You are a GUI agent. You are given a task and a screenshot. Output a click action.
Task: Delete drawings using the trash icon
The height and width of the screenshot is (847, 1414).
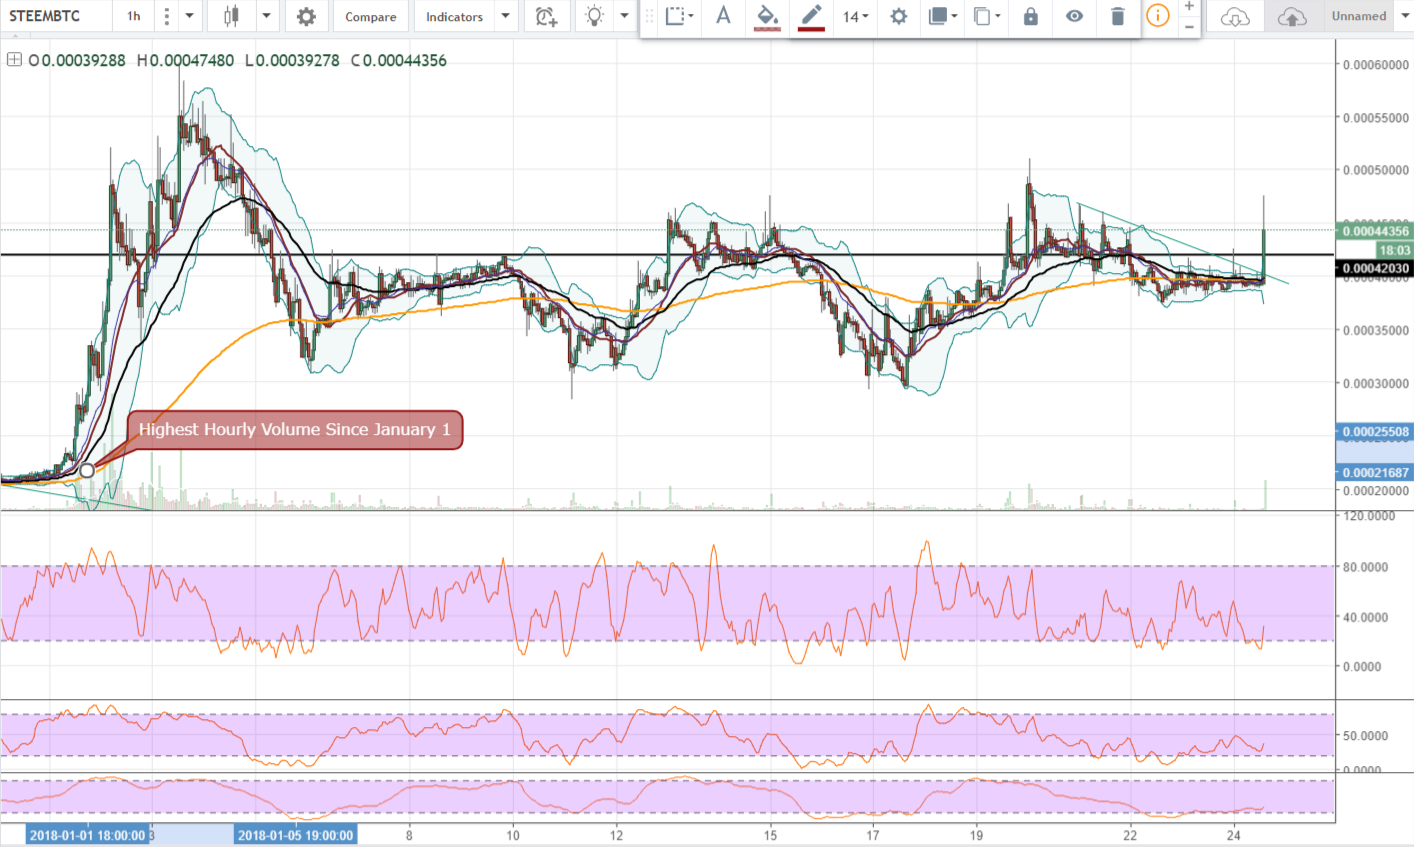coord(1118,16)
